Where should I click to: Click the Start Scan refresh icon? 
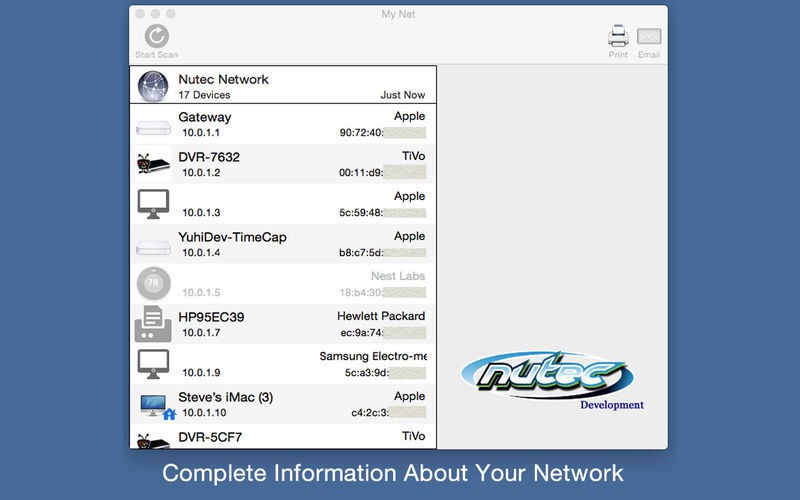coord(157,36)
